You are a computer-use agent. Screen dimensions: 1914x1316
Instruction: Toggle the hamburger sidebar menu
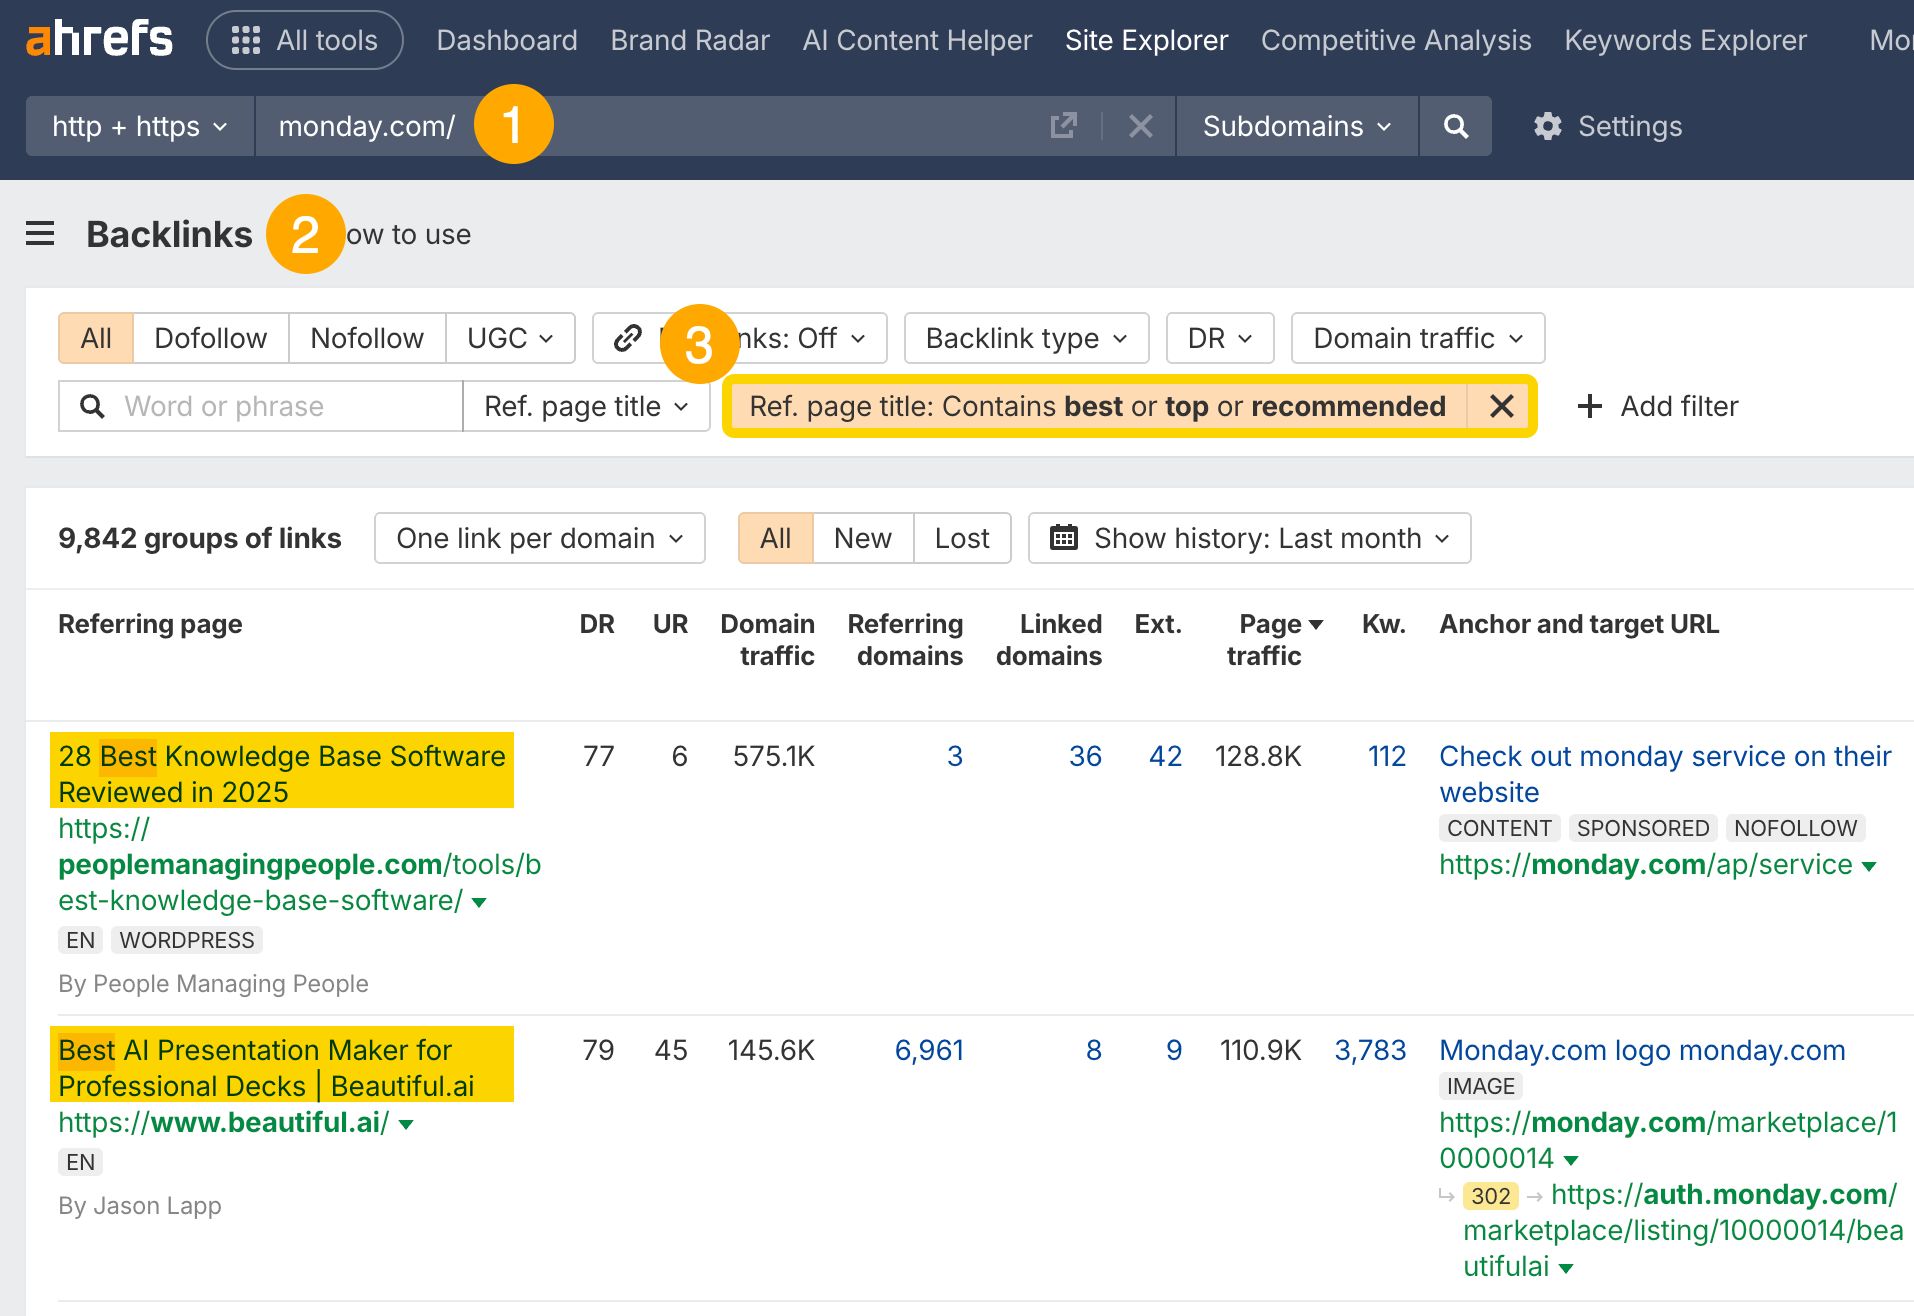(x=40, y=234)
